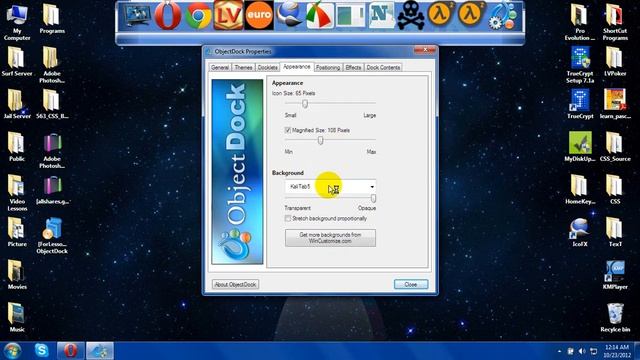Open My Computer on the desktop

tap(17, 22)
